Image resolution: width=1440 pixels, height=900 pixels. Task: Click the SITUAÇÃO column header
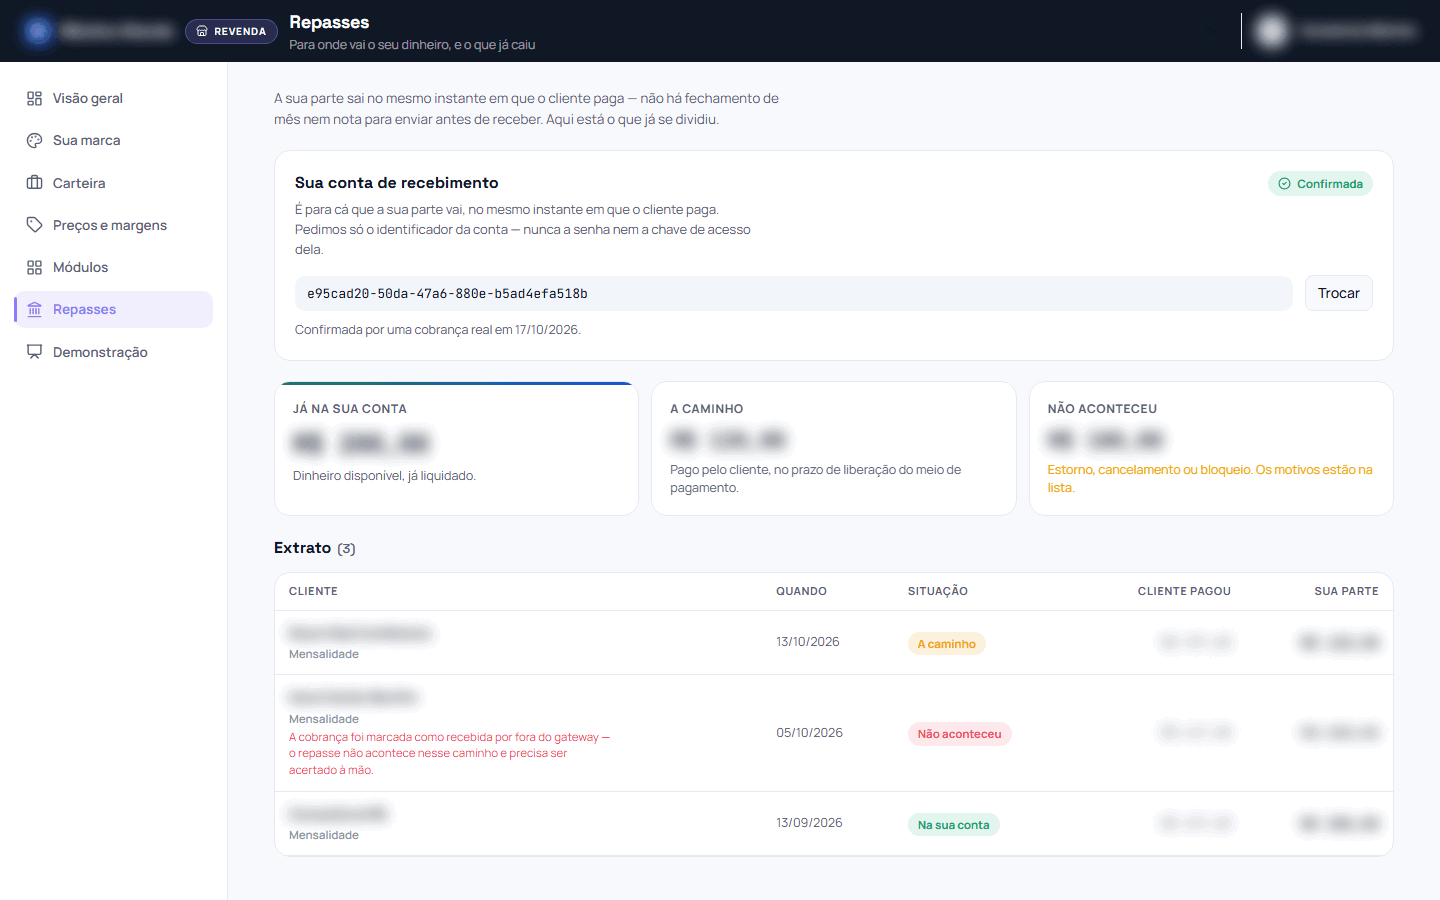[x=937, y=591]
